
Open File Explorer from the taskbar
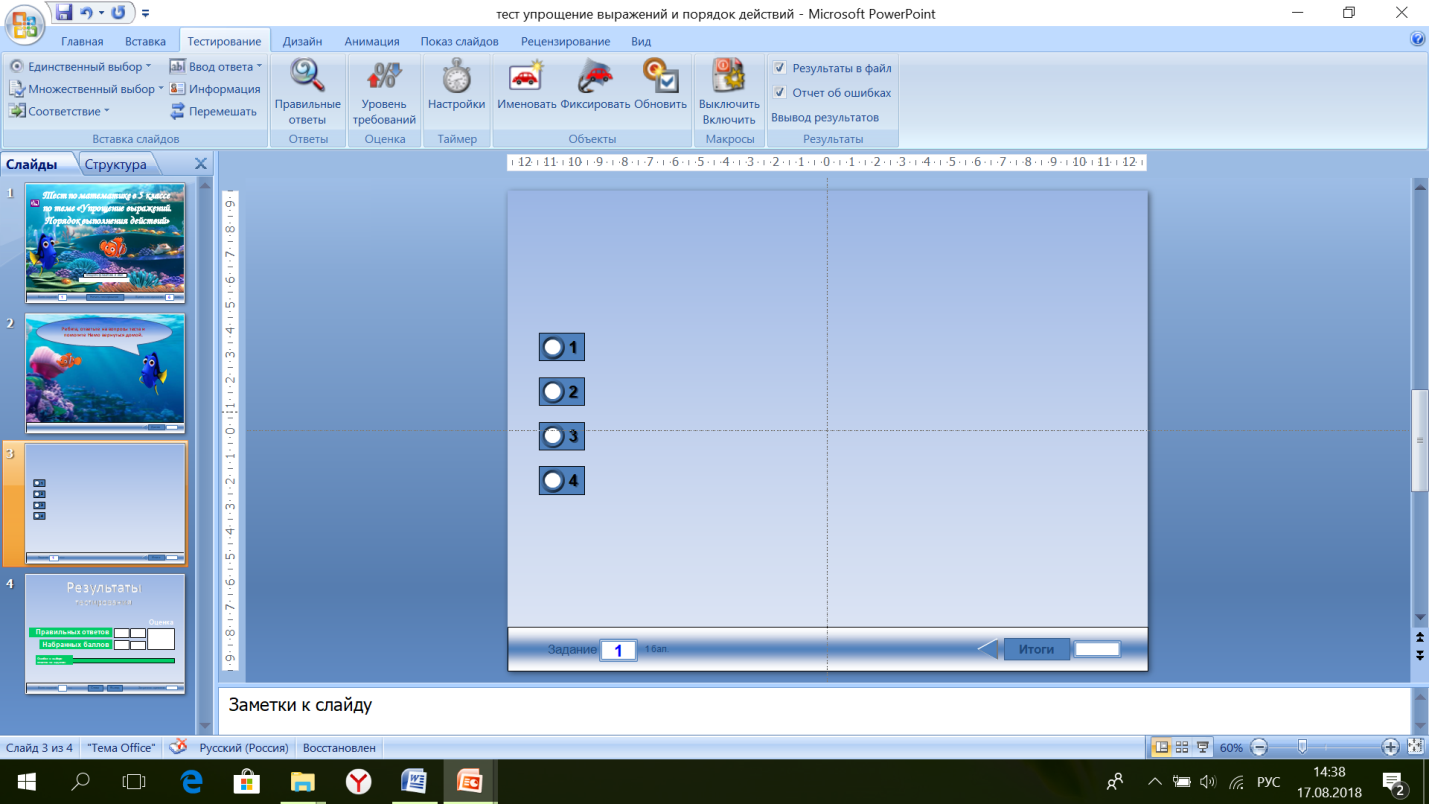302,781
